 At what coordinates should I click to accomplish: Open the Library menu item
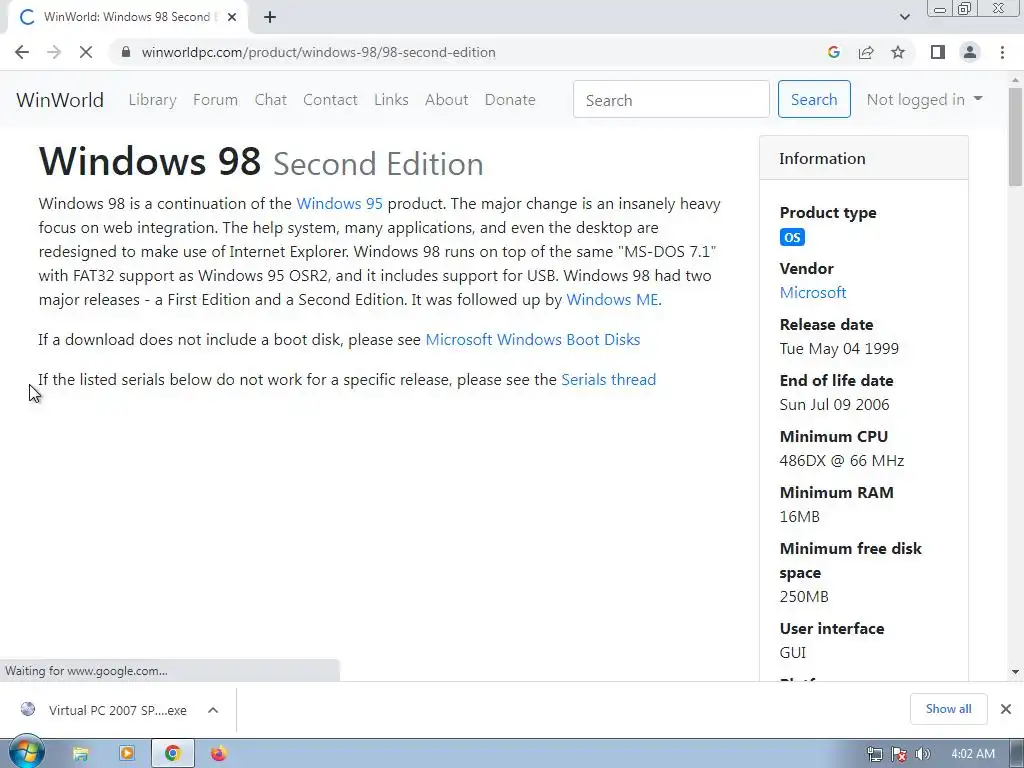coord(152,100)
